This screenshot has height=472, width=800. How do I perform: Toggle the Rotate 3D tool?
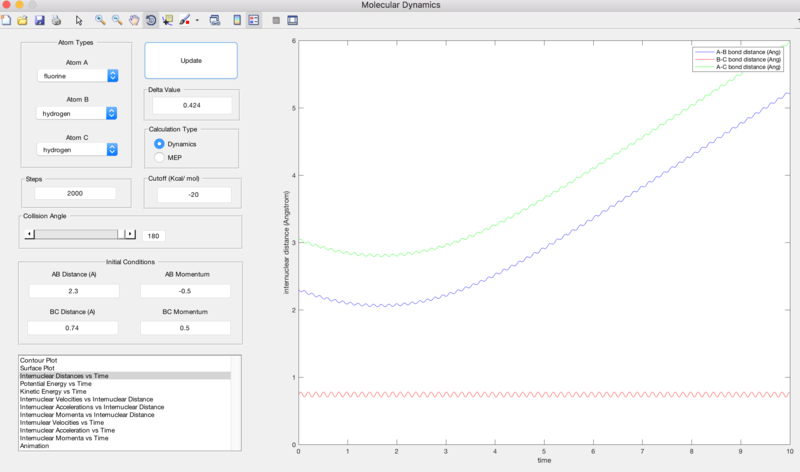point(150,20)
